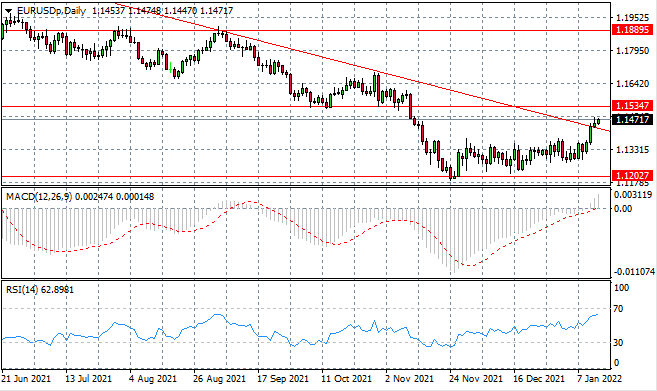Click the MACD scale value 0.003119

pyautogui.click(x=633, y=195)
